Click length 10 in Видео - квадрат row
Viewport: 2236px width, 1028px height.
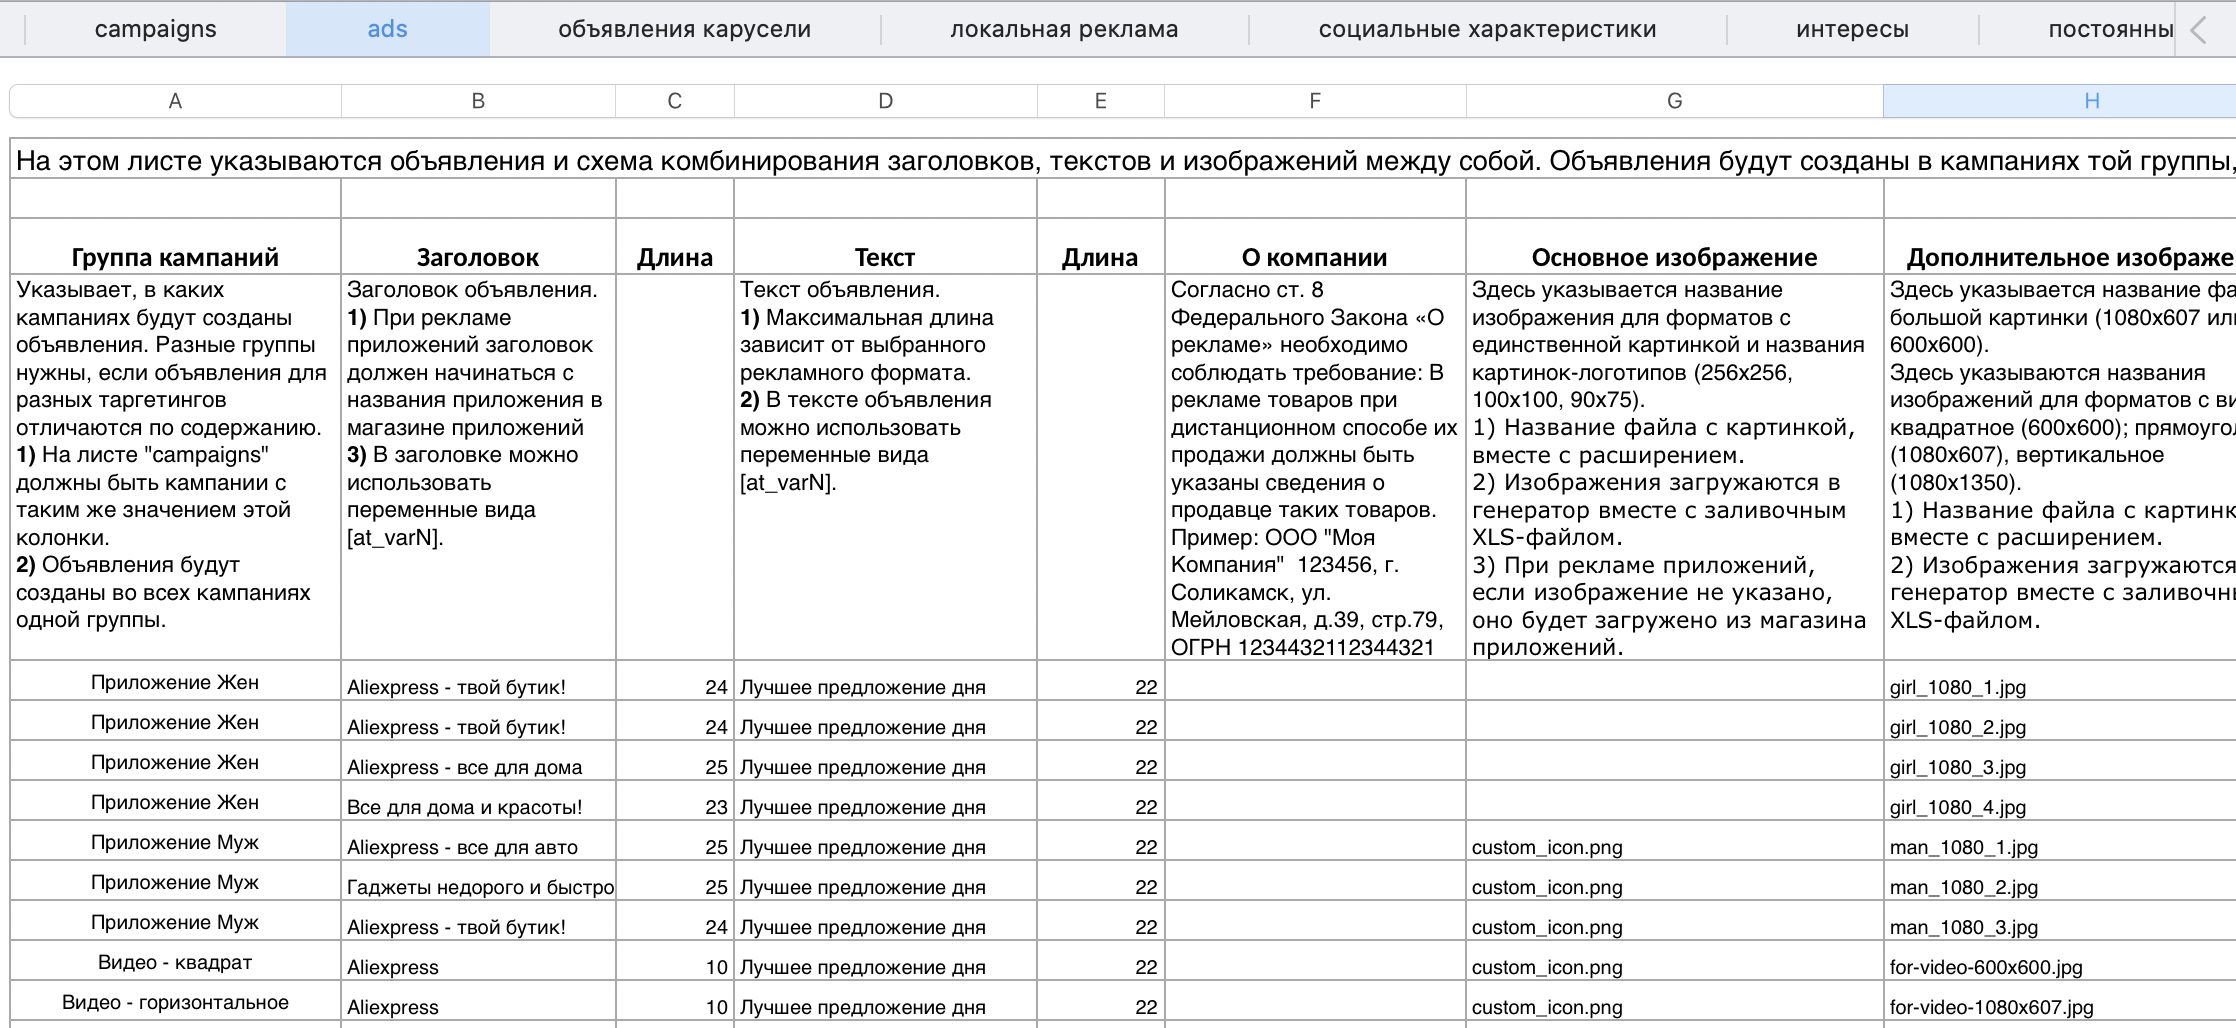coord(675,961)
